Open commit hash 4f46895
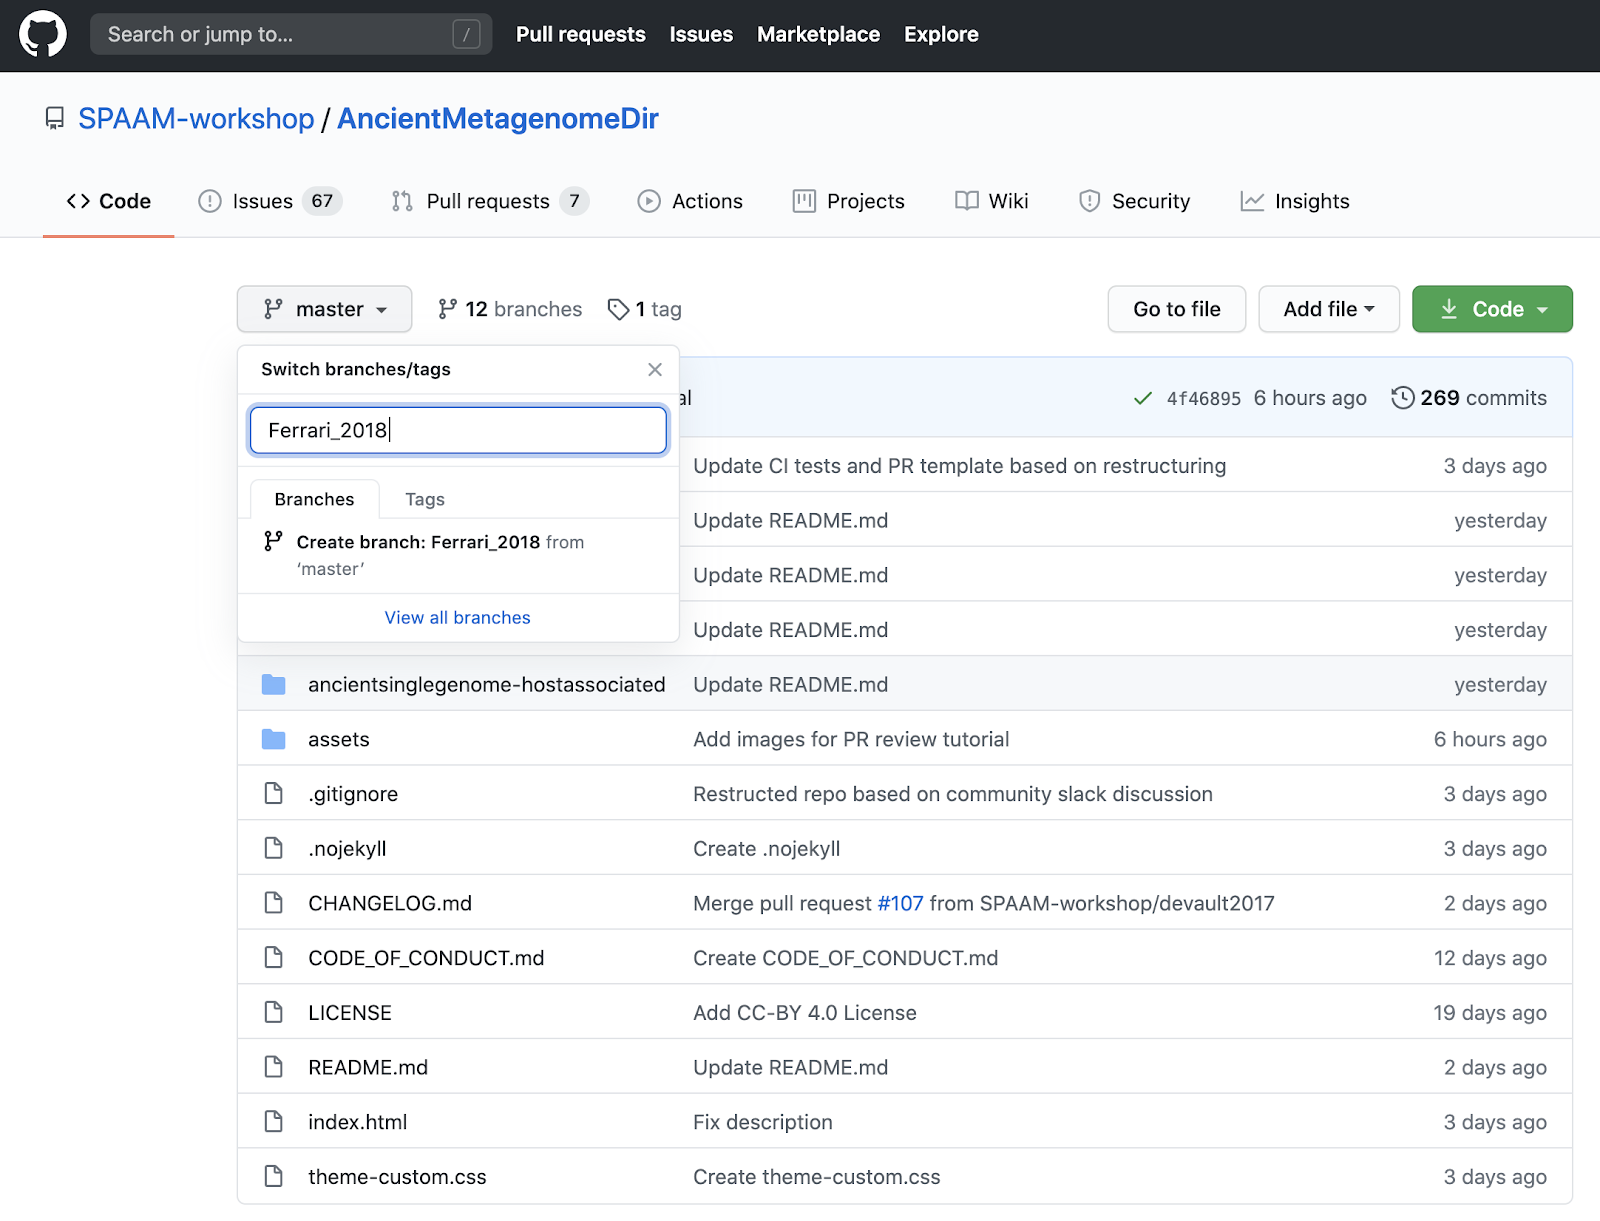 pyautogui.click(x=1203, y=399)
